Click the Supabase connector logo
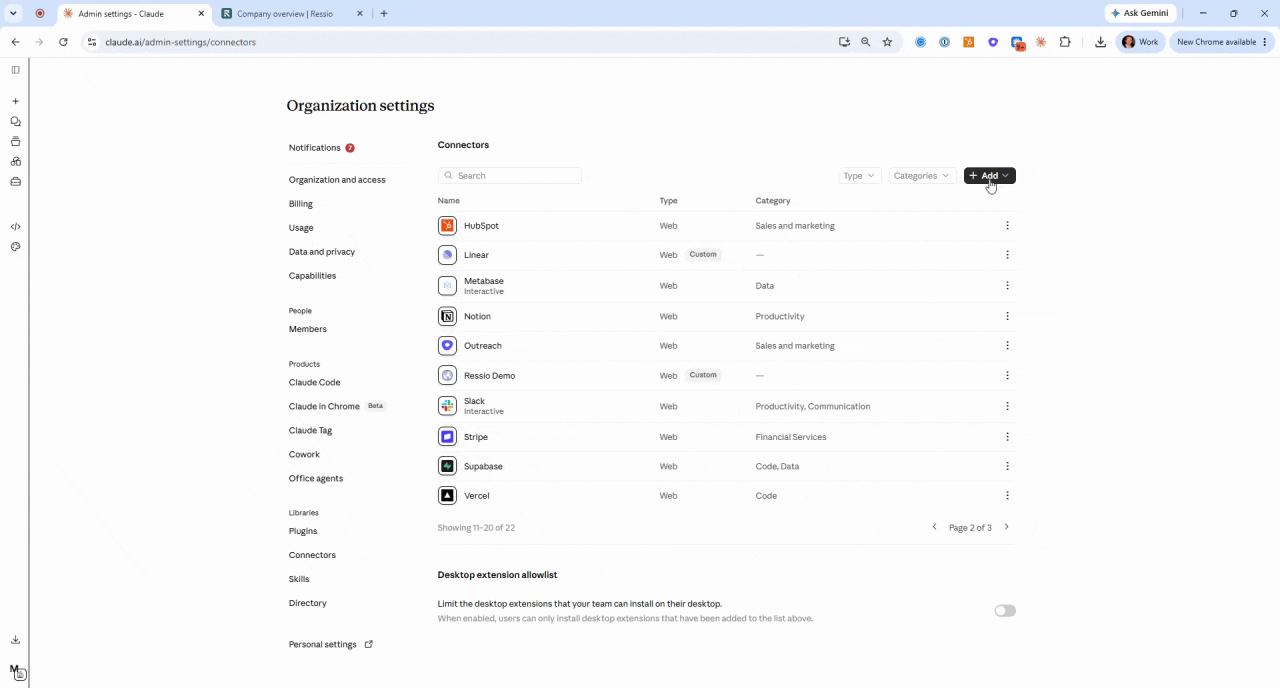The height and width of the screenshot is (688, 1280). (x=447, y=466)
